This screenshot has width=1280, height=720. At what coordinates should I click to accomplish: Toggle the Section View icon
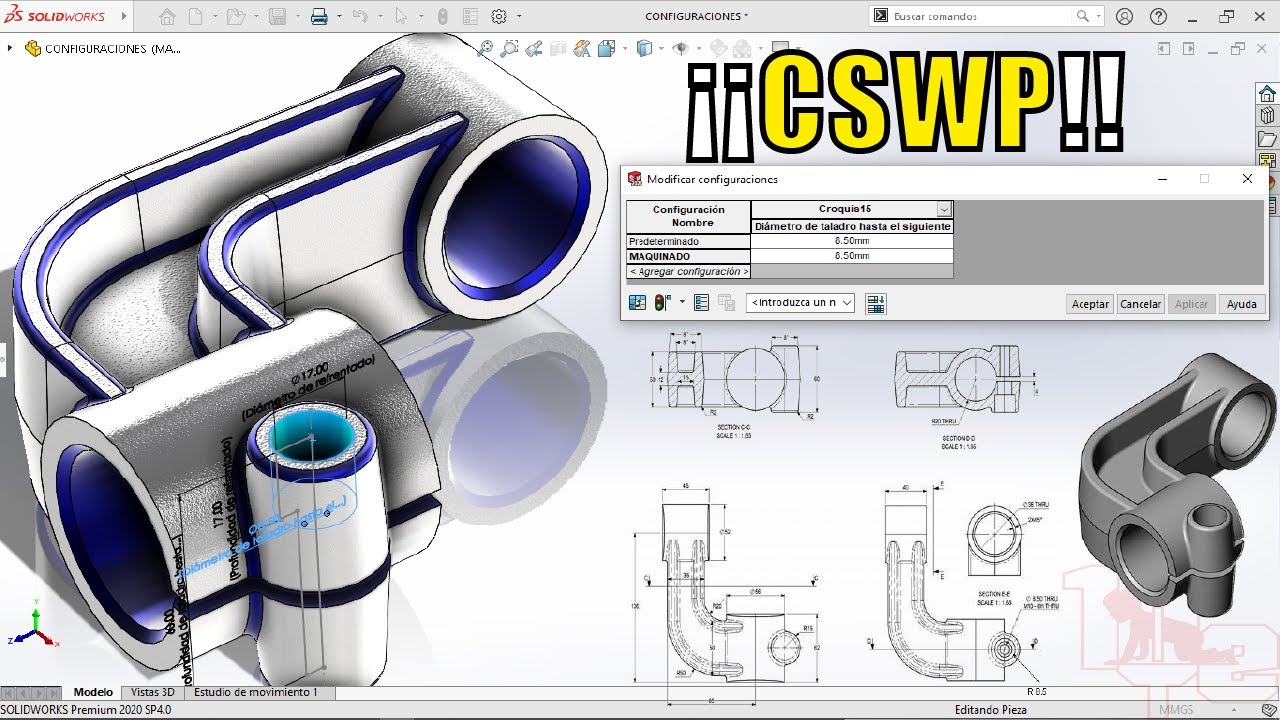(558, 48)
